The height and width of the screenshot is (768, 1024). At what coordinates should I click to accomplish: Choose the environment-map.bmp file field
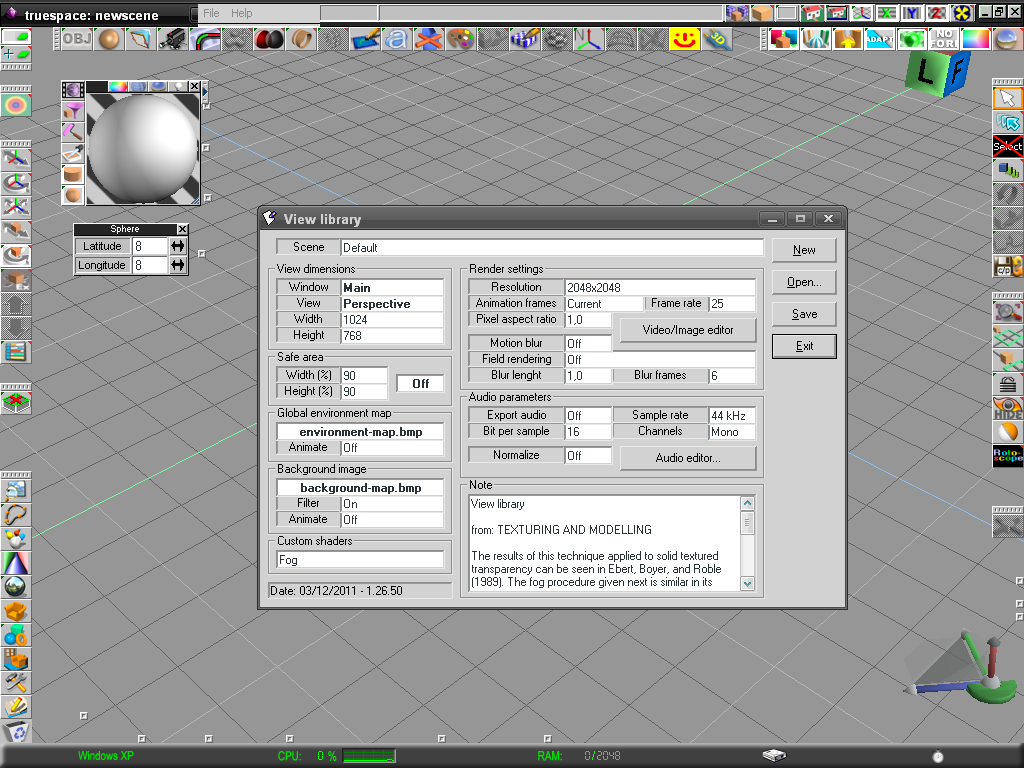click(x=360, y=432)
